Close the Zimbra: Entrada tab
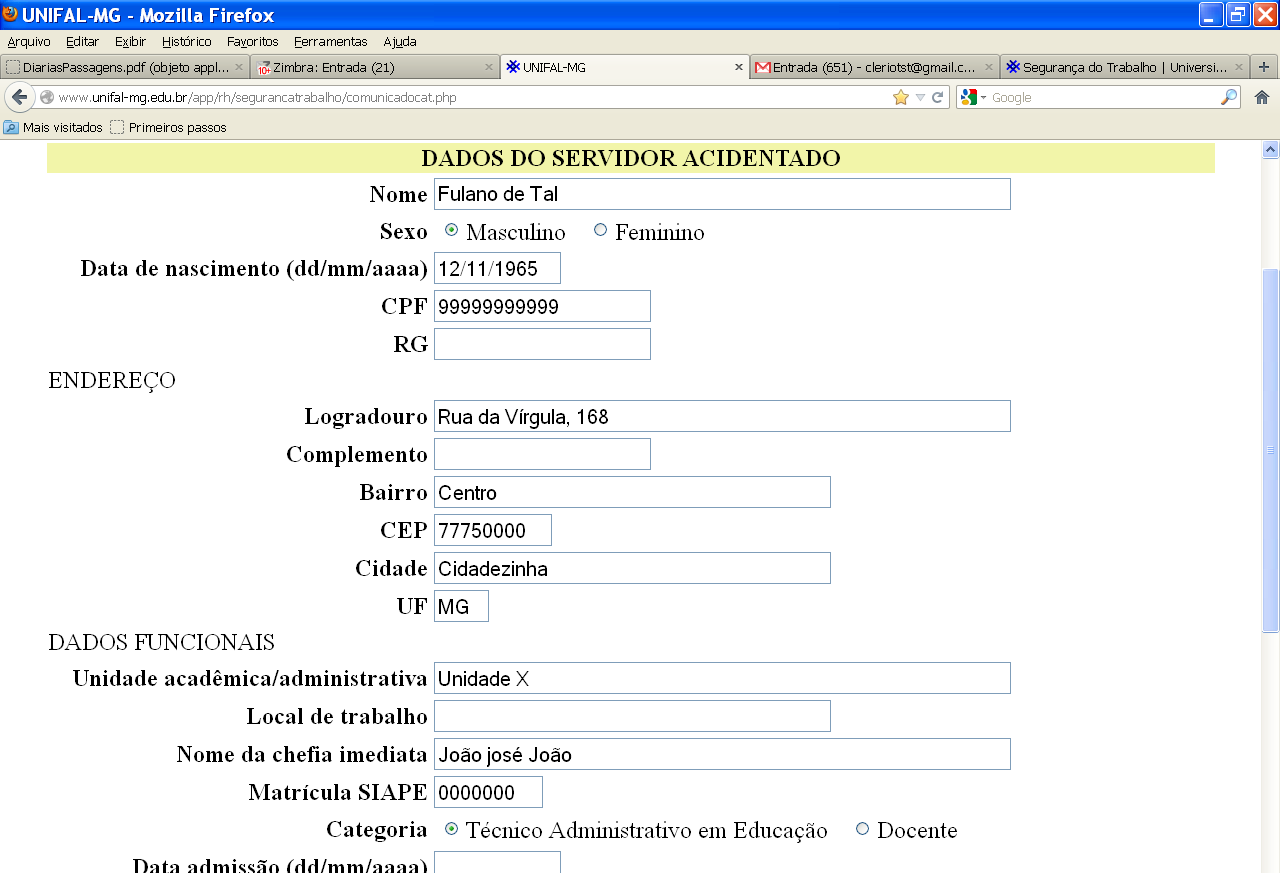This screenshot has height=873, width=1280. pos(489,67)
